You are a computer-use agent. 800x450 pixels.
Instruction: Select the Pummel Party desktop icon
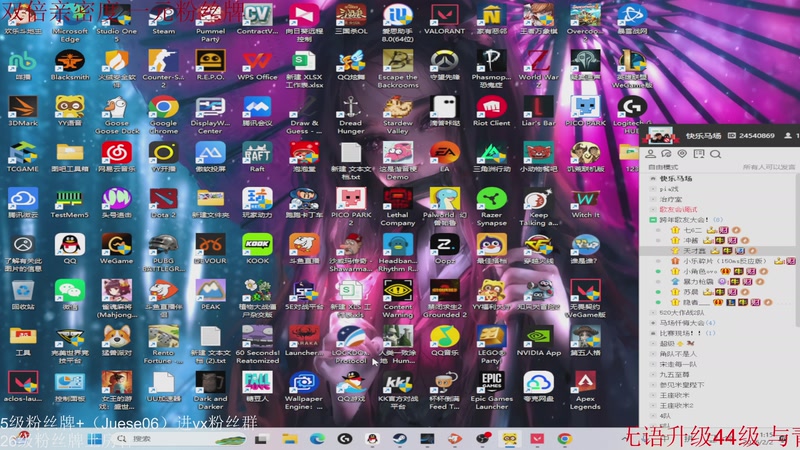point(210,24)
